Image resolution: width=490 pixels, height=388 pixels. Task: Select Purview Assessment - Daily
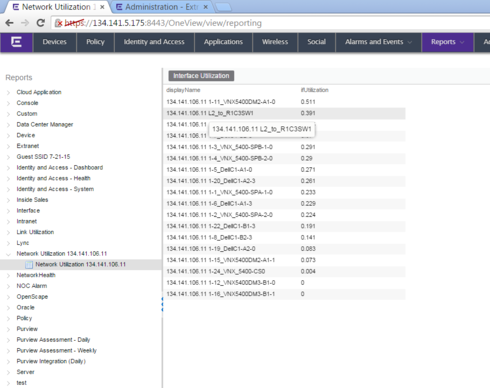click(53, 340)
